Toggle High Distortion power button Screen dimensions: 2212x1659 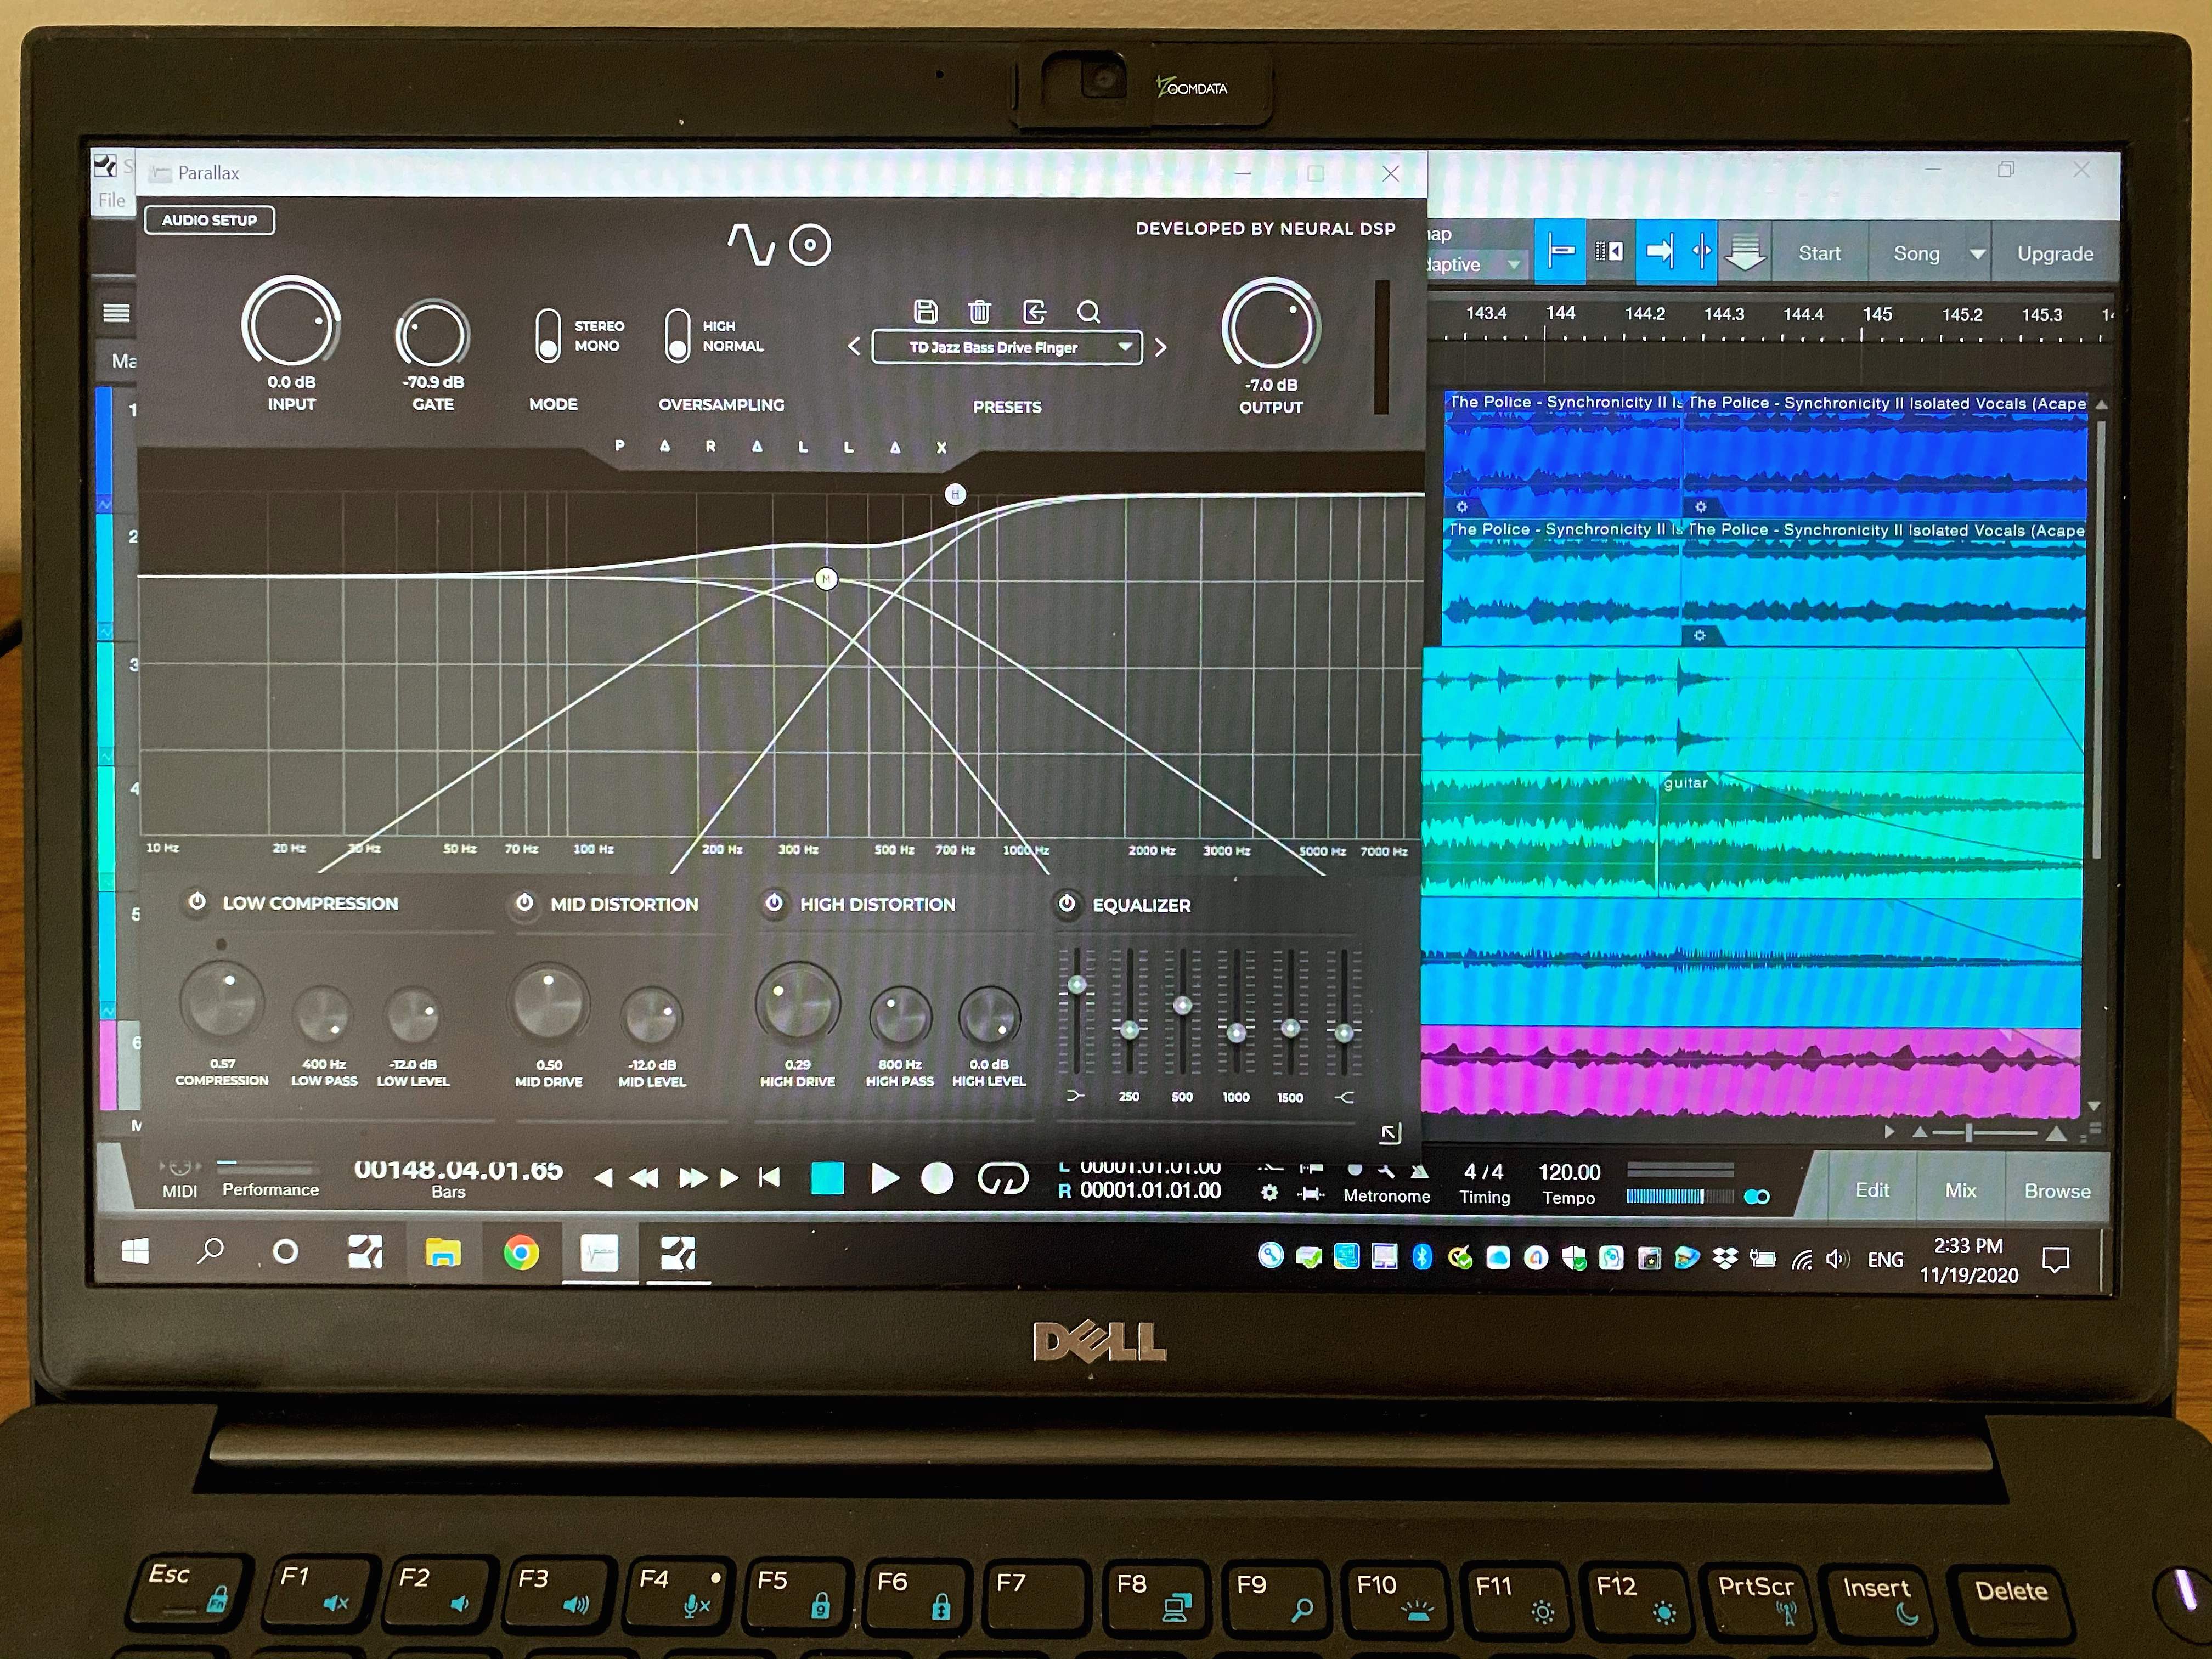(774, 903)
